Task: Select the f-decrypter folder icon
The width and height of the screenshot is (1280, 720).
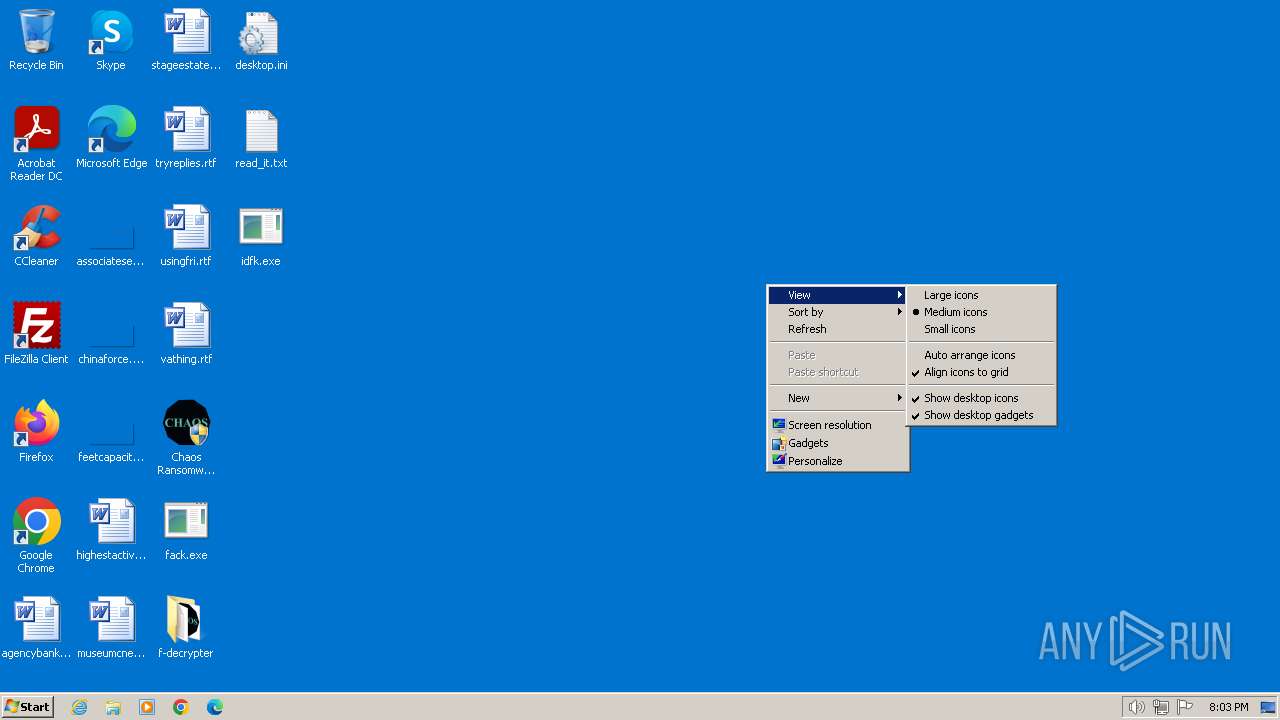Action: pyautogui.click(x=186, y=629)
